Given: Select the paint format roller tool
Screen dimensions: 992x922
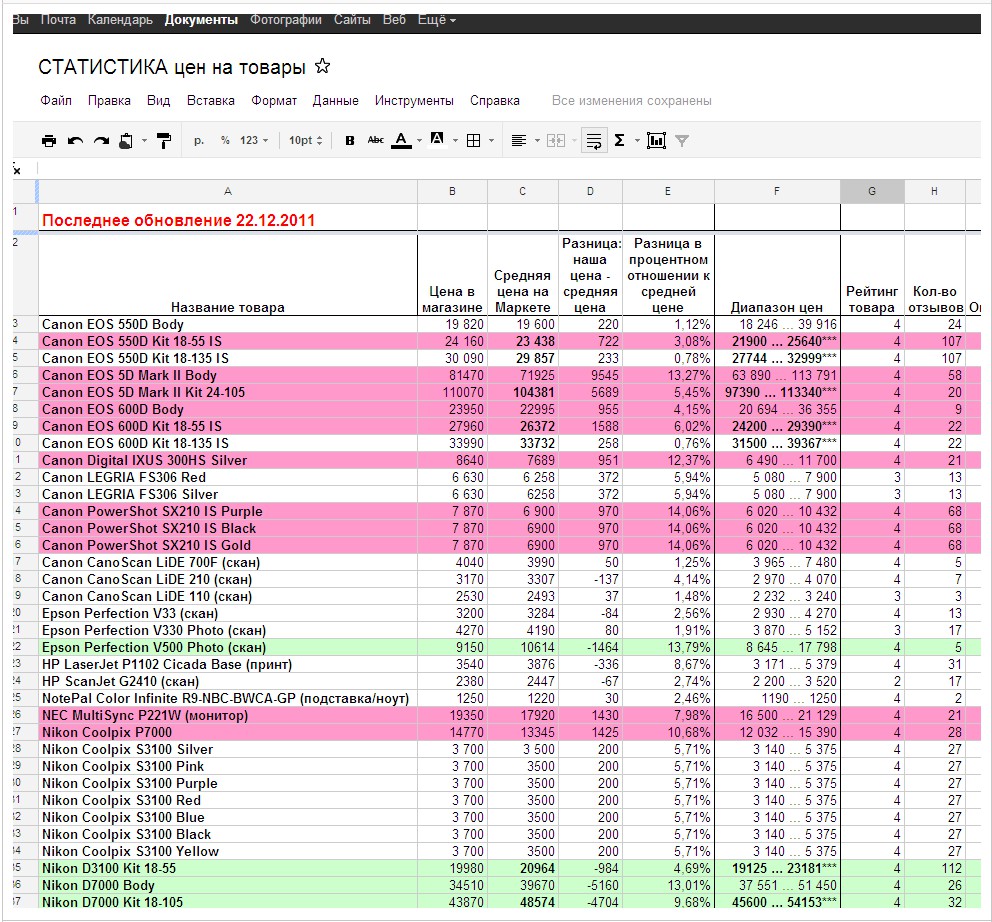Looking at the screenshot, I should (x=164, y=140).
